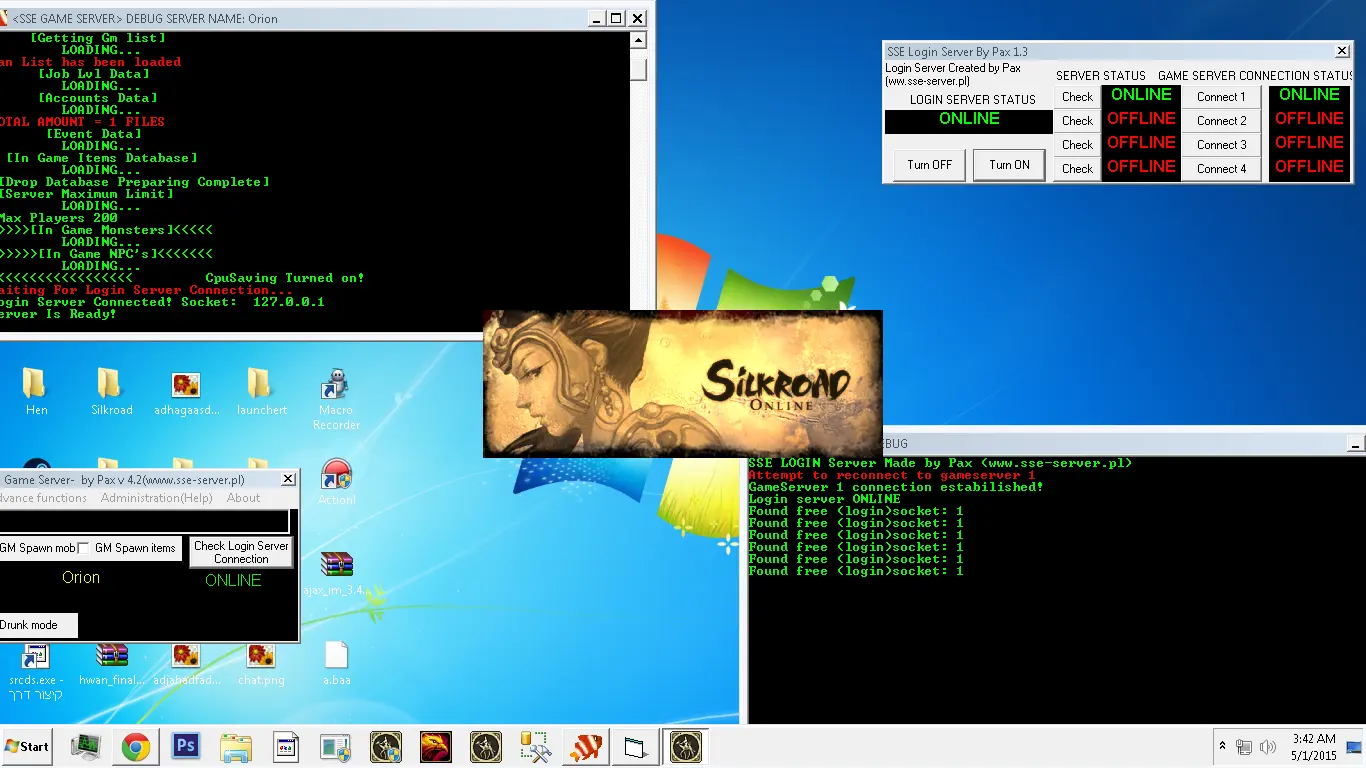Open the Advance functions menu in Game Server
Viewport: 1366px width, 768px height.
pyautogui.click(x=42, y=498)
